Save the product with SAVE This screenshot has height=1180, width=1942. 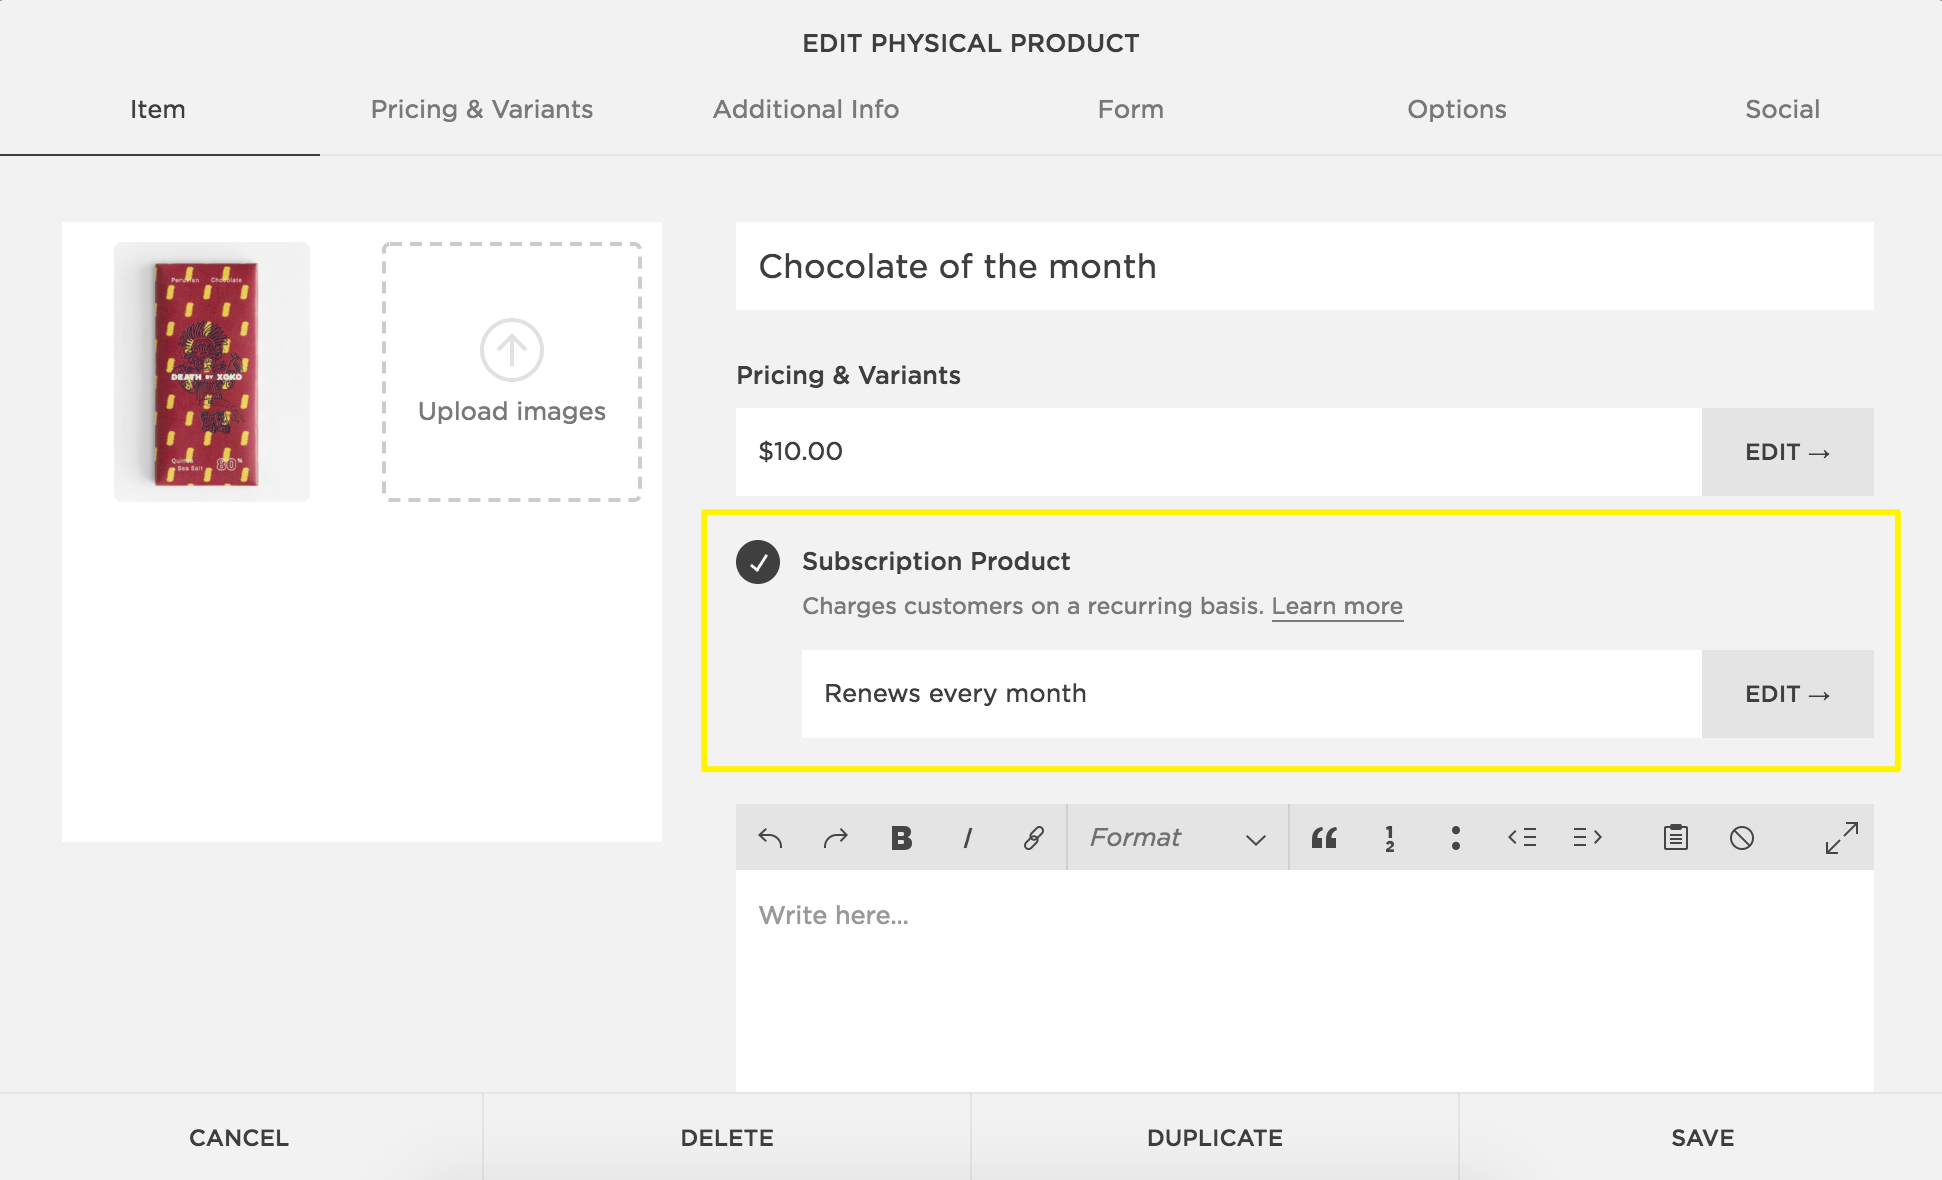[1702, 1137]
